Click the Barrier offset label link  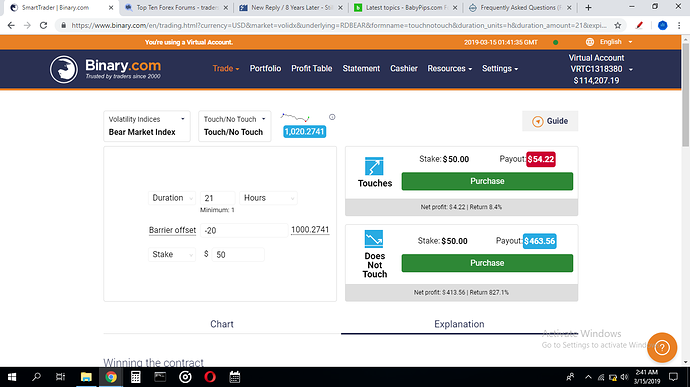coord(172,230)
